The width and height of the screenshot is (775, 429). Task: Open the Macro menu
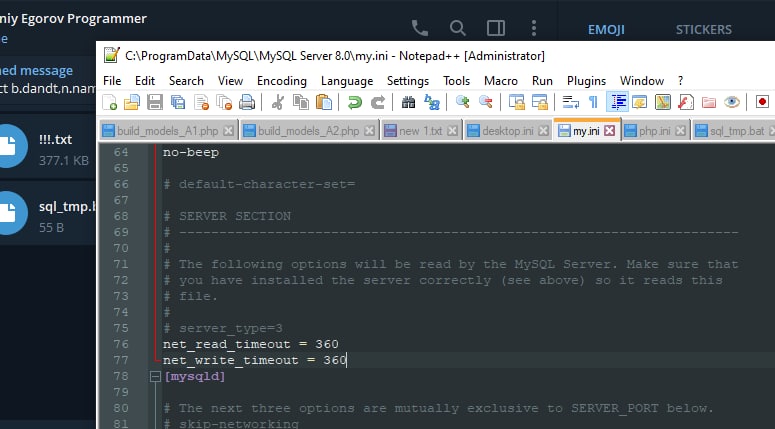coord(501,81)
